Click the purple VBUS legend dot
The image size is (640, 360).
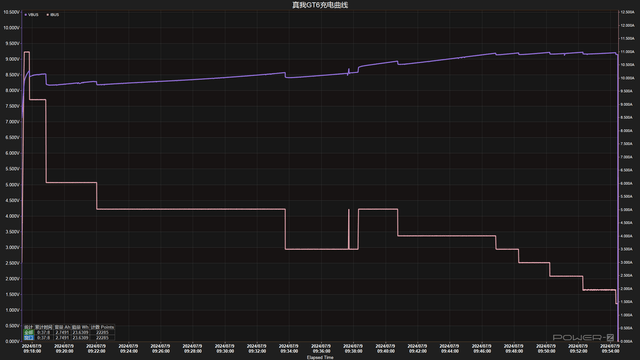tap(26, 15)
